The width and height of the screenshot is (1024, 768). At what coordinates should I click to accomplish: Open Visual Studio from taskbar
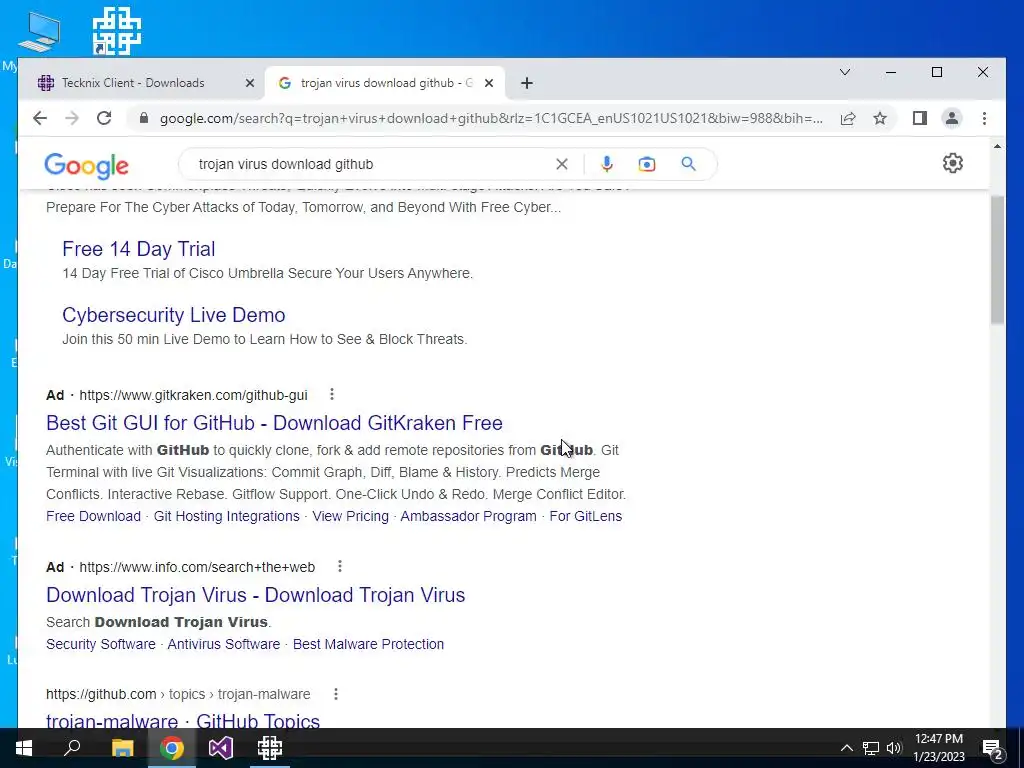pos(221,748)
